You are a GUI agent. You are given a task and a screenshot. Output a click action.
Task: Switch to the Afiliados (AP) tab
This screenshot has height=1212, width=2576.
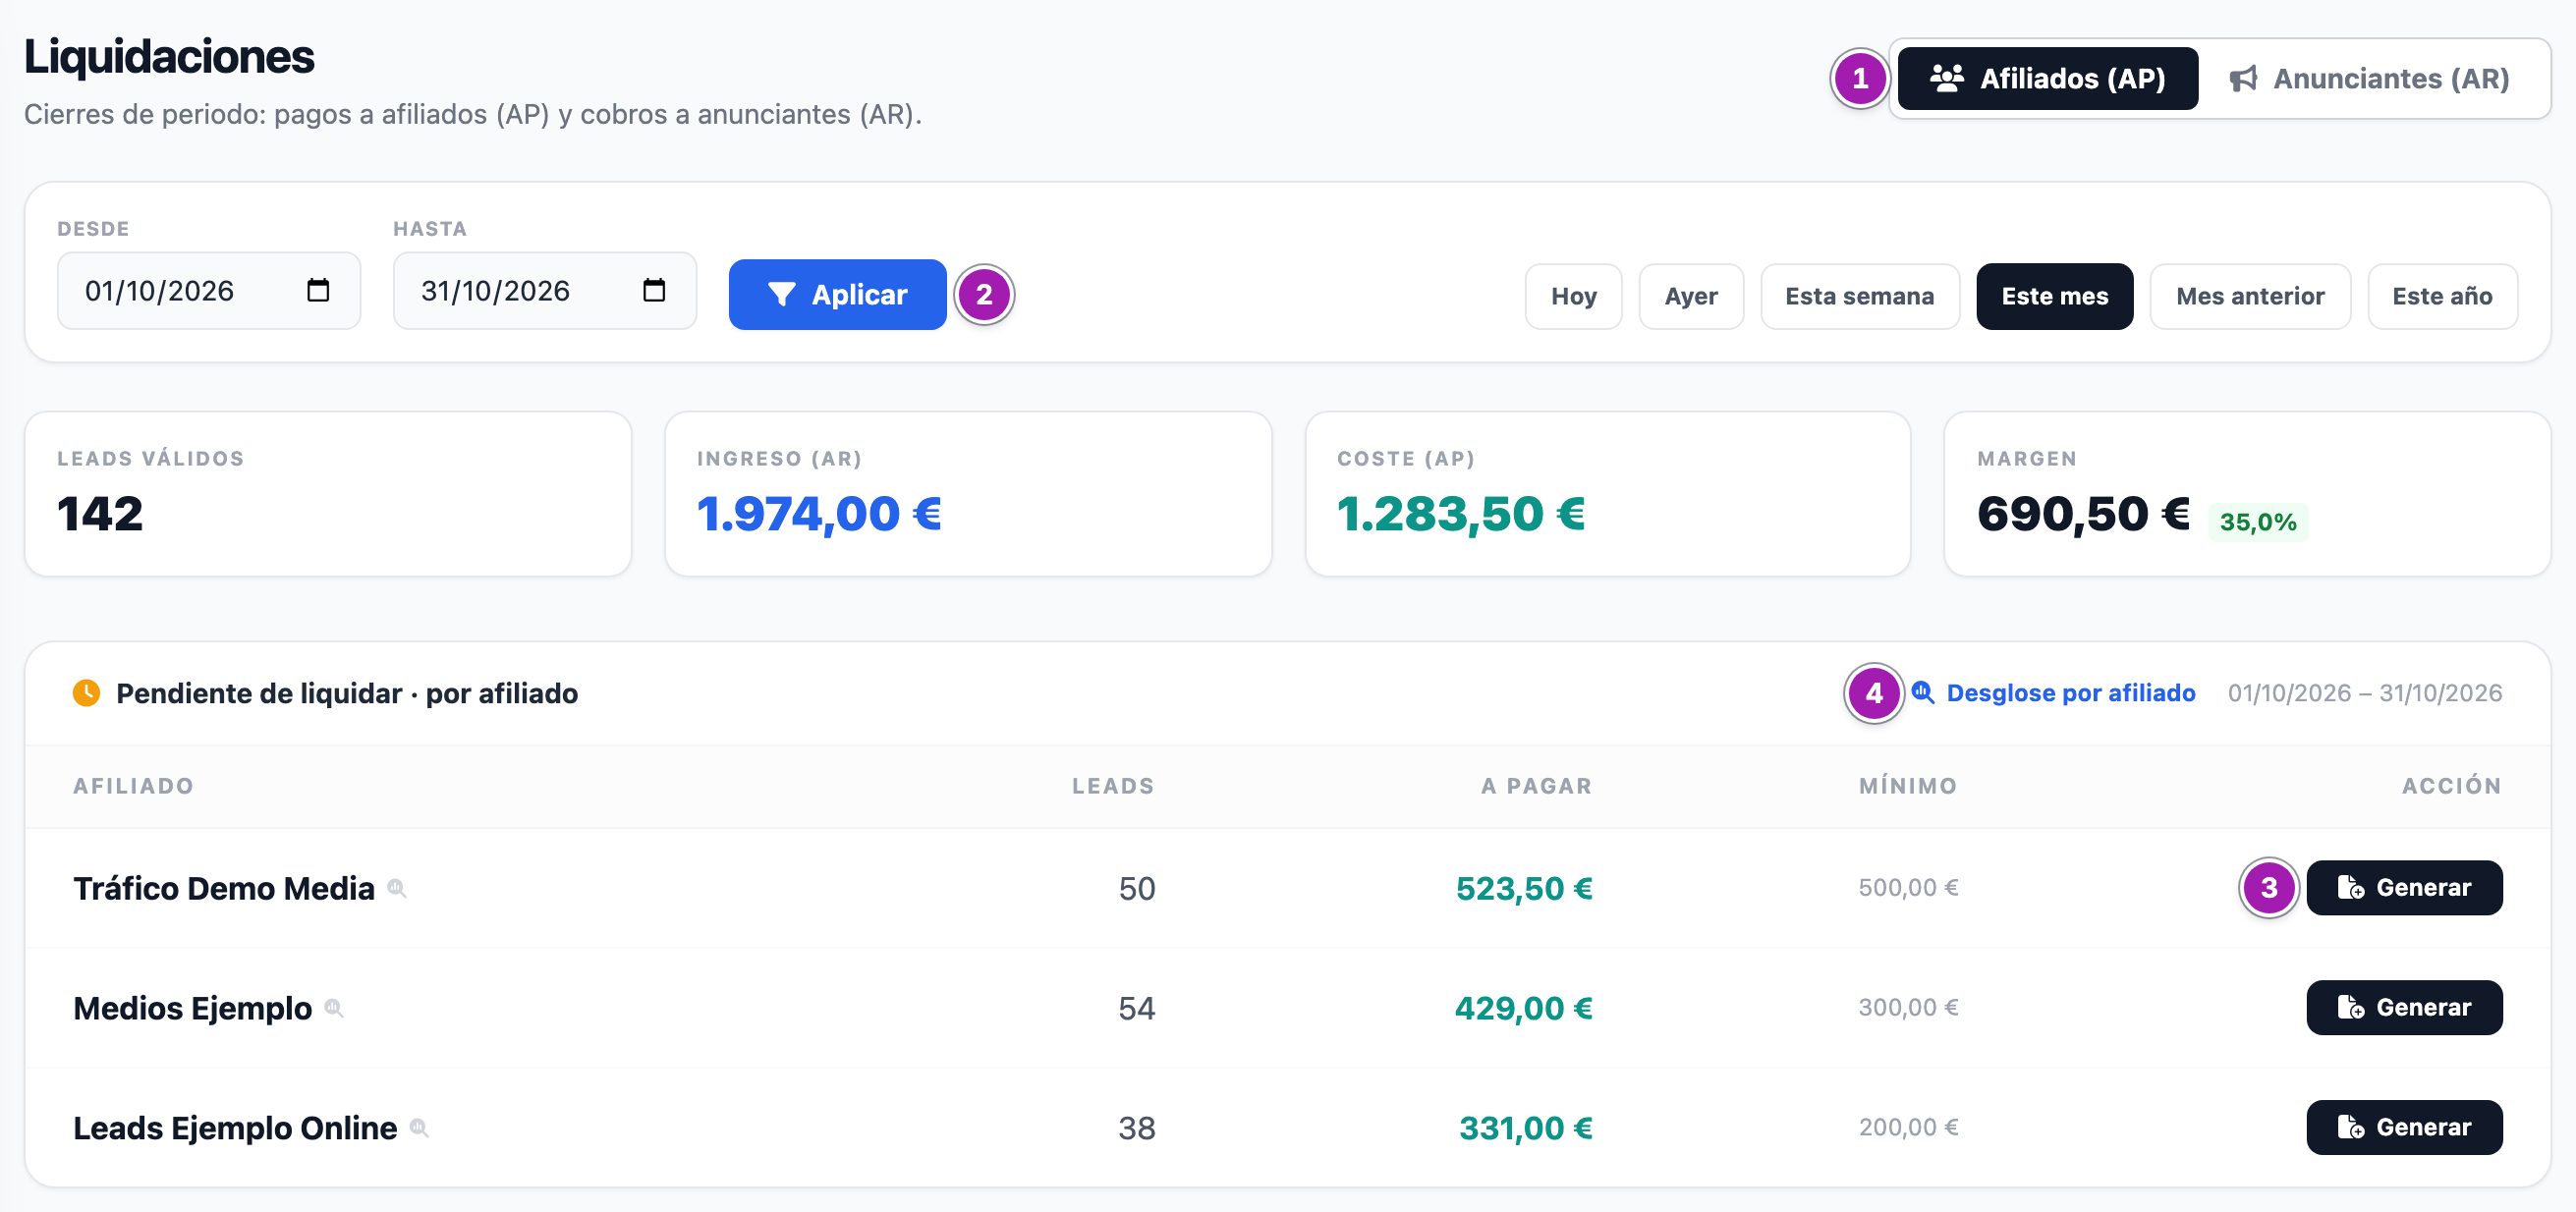pyautogui.click(x=2047, y=78)
